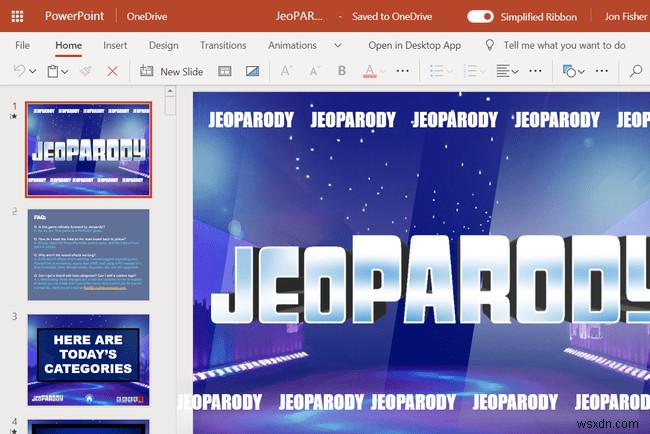This screenshot has height=434, width=650.
Task: Click the red Delete X icon
Action: pos(112,72)
